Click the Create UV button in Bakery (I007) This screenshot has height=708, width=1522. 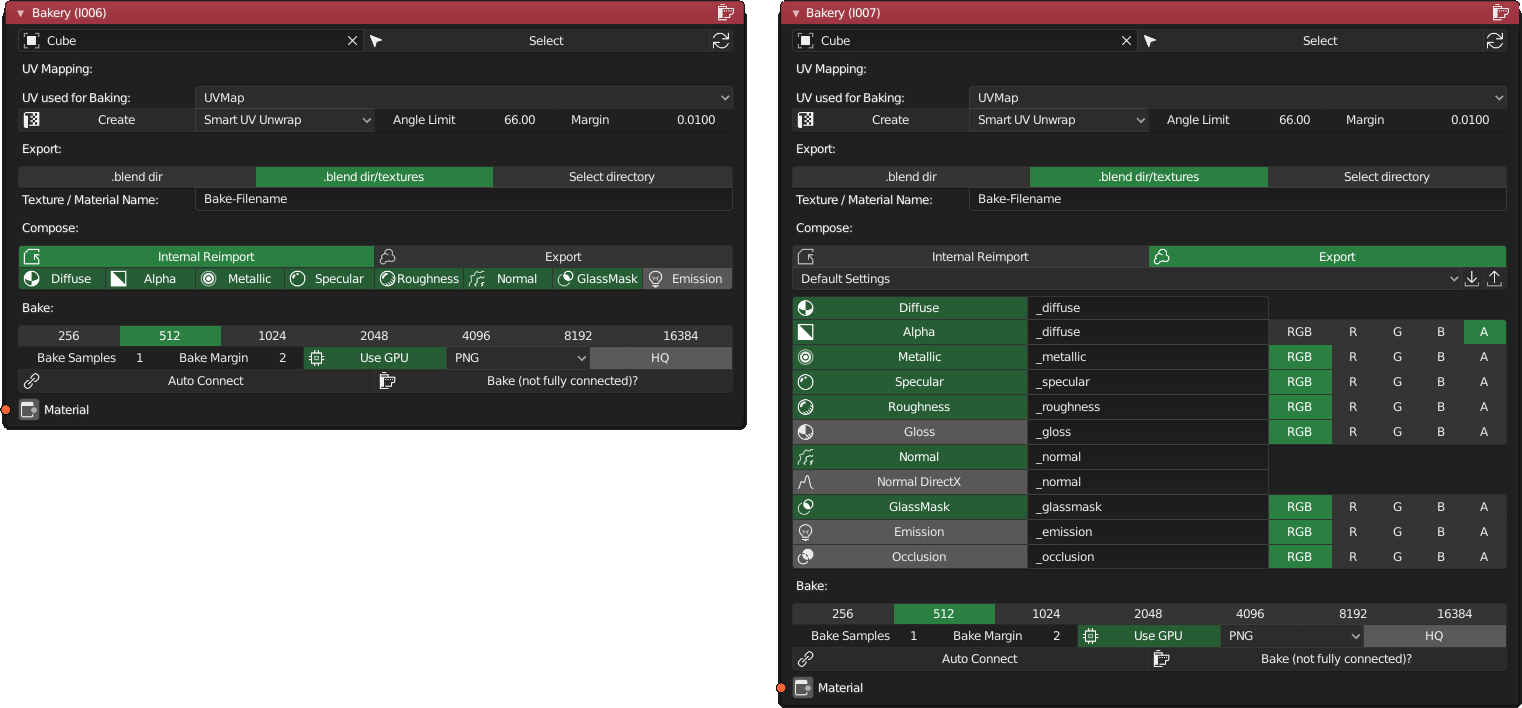point(880,120)
